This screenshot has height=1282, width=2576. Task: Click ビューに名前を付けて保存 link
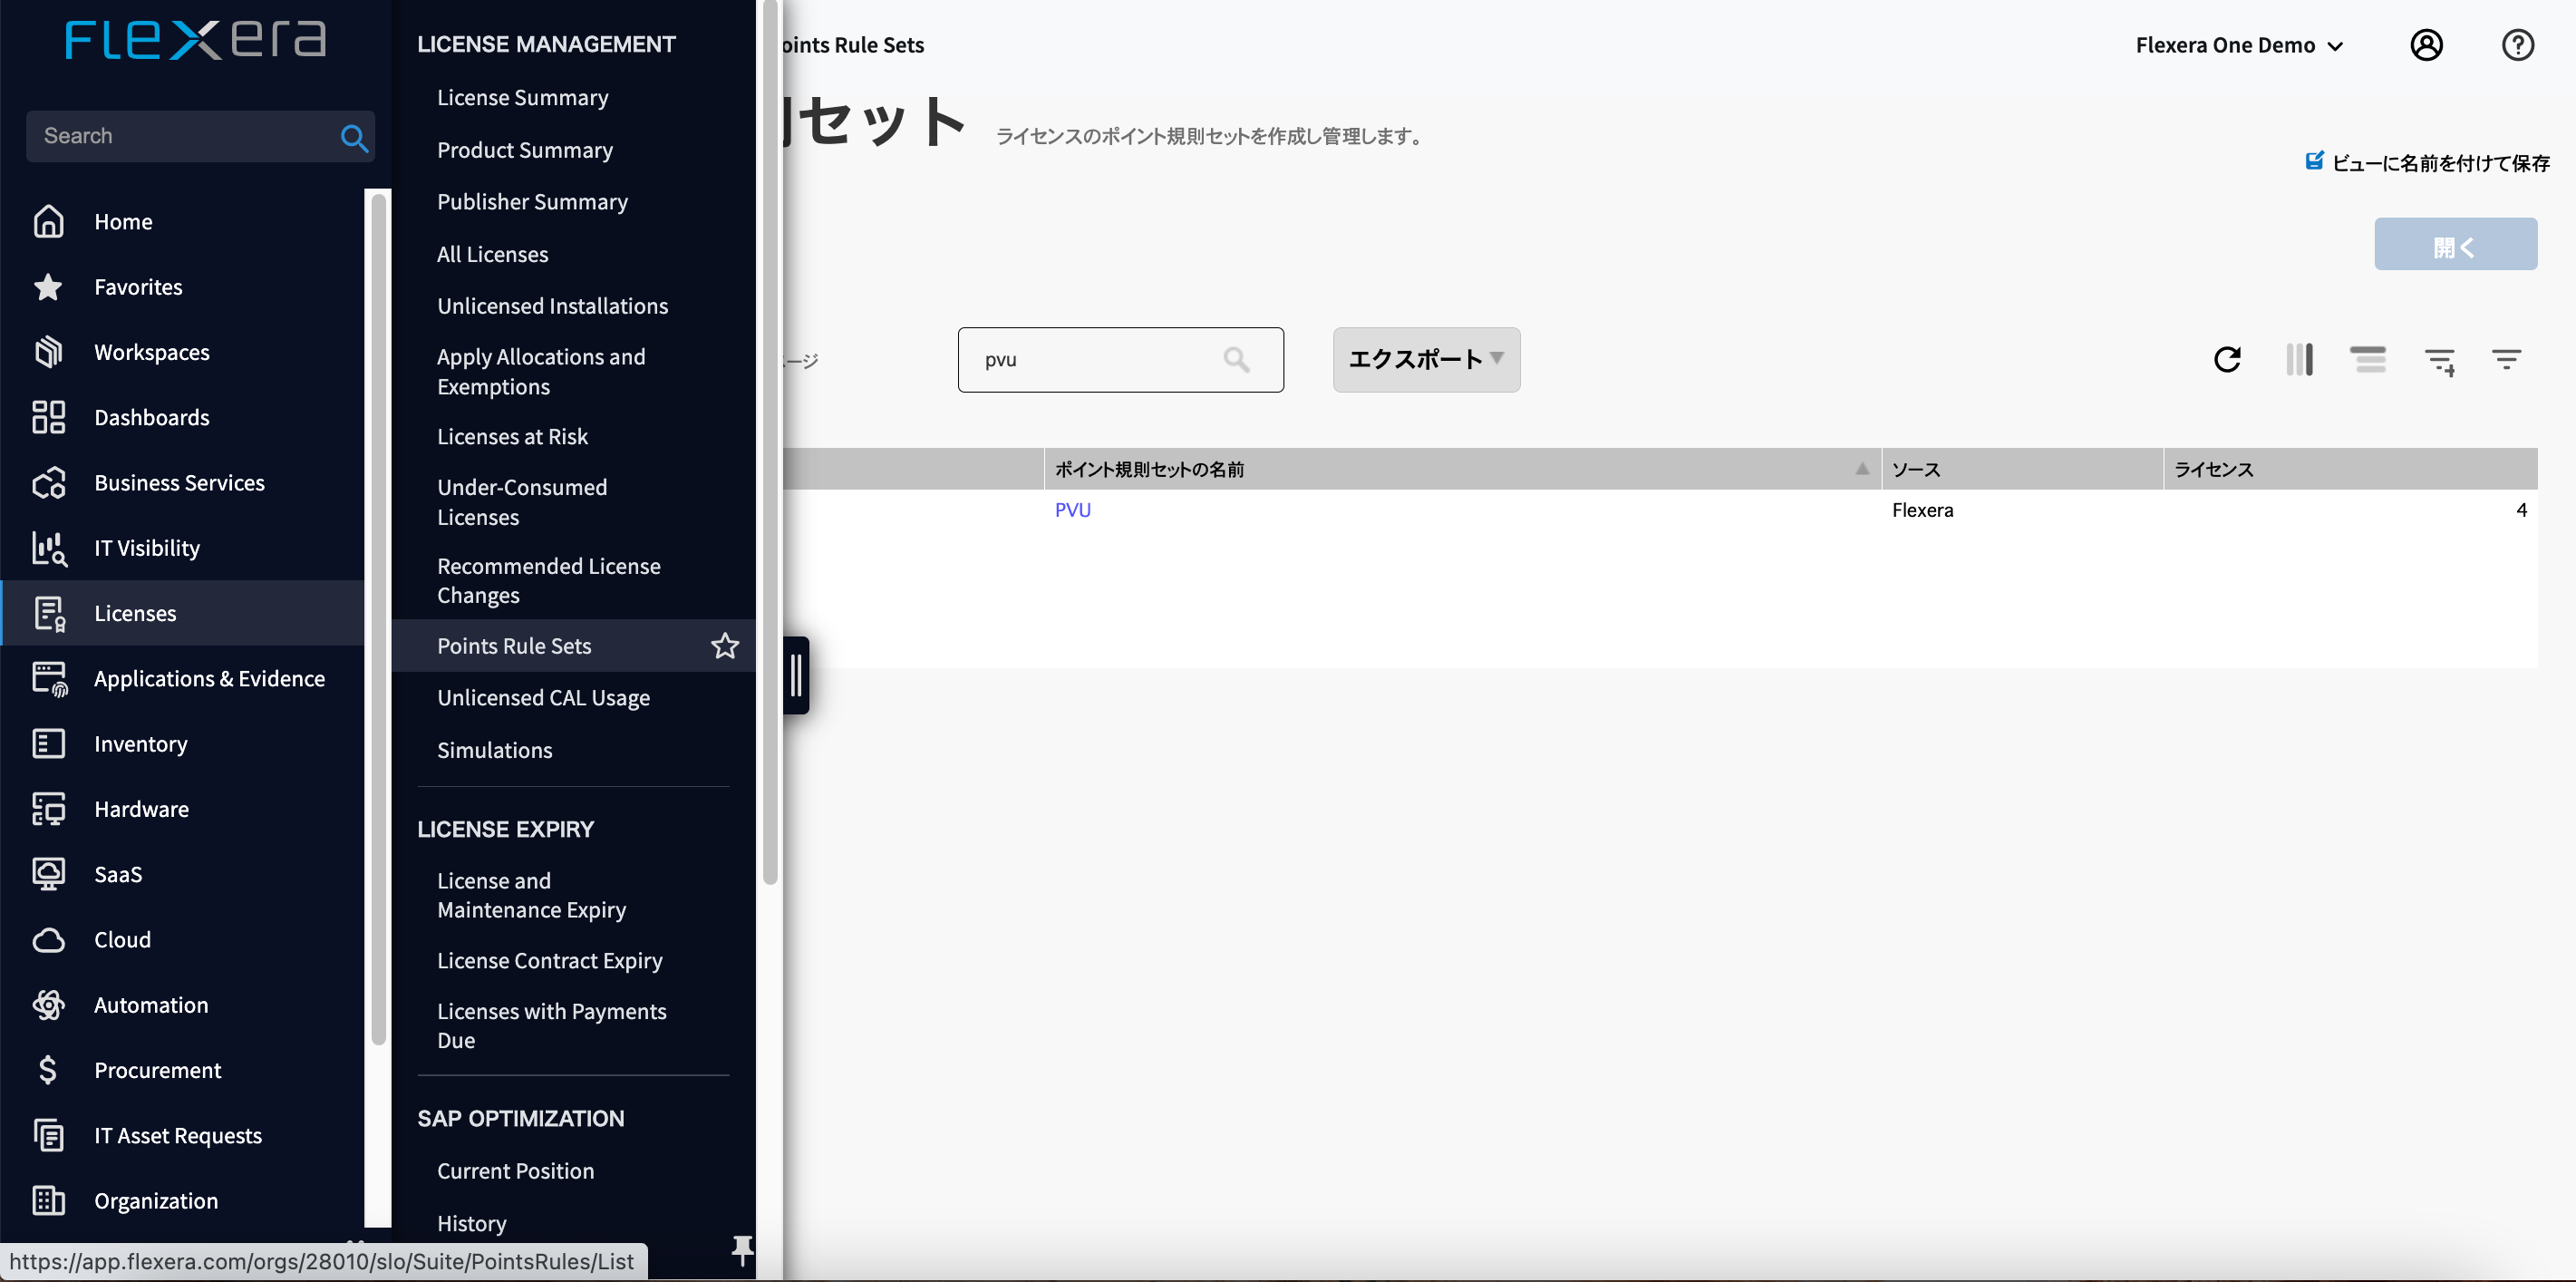click(x=2440, y=163)
